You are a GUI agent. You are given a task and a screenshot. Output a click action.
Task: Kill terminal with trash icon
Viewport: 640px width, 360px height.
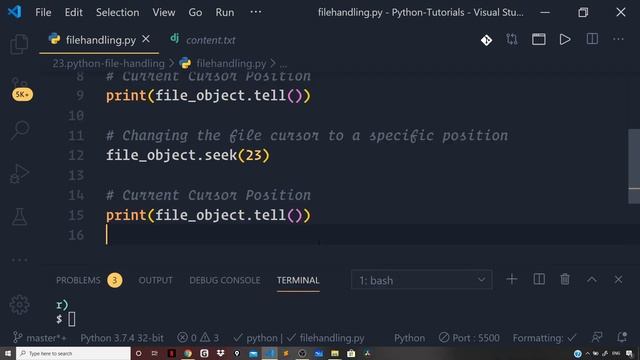[565, 280]
